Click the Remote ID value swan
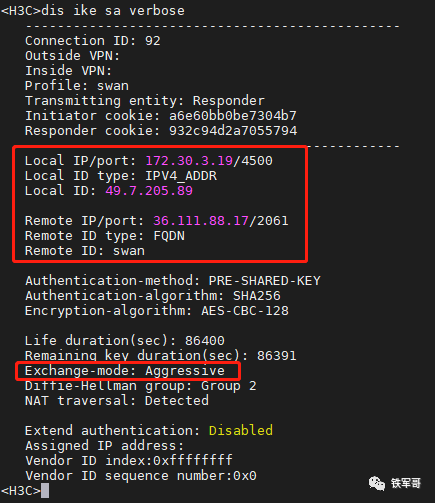The image size is (435, 503). coord(129,251)
